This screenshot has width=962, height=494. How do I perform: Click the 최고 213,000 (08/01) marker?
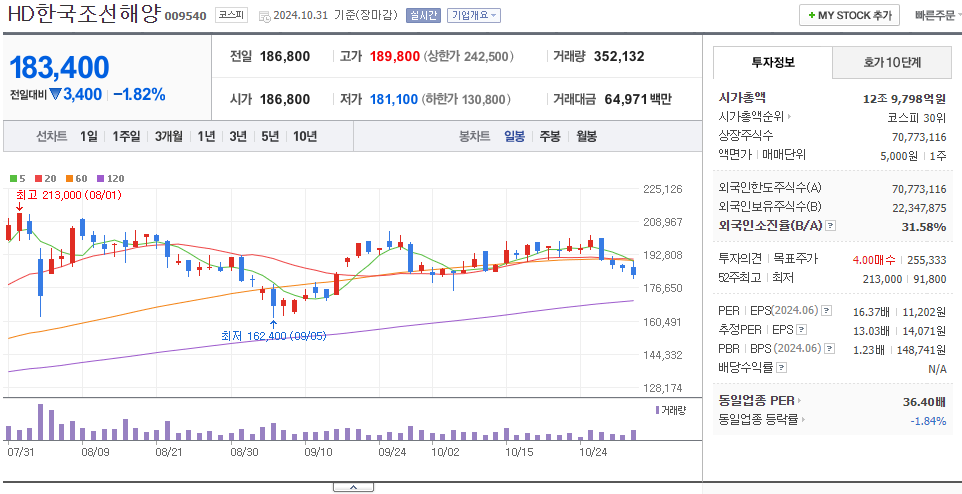tap(69, 195)
